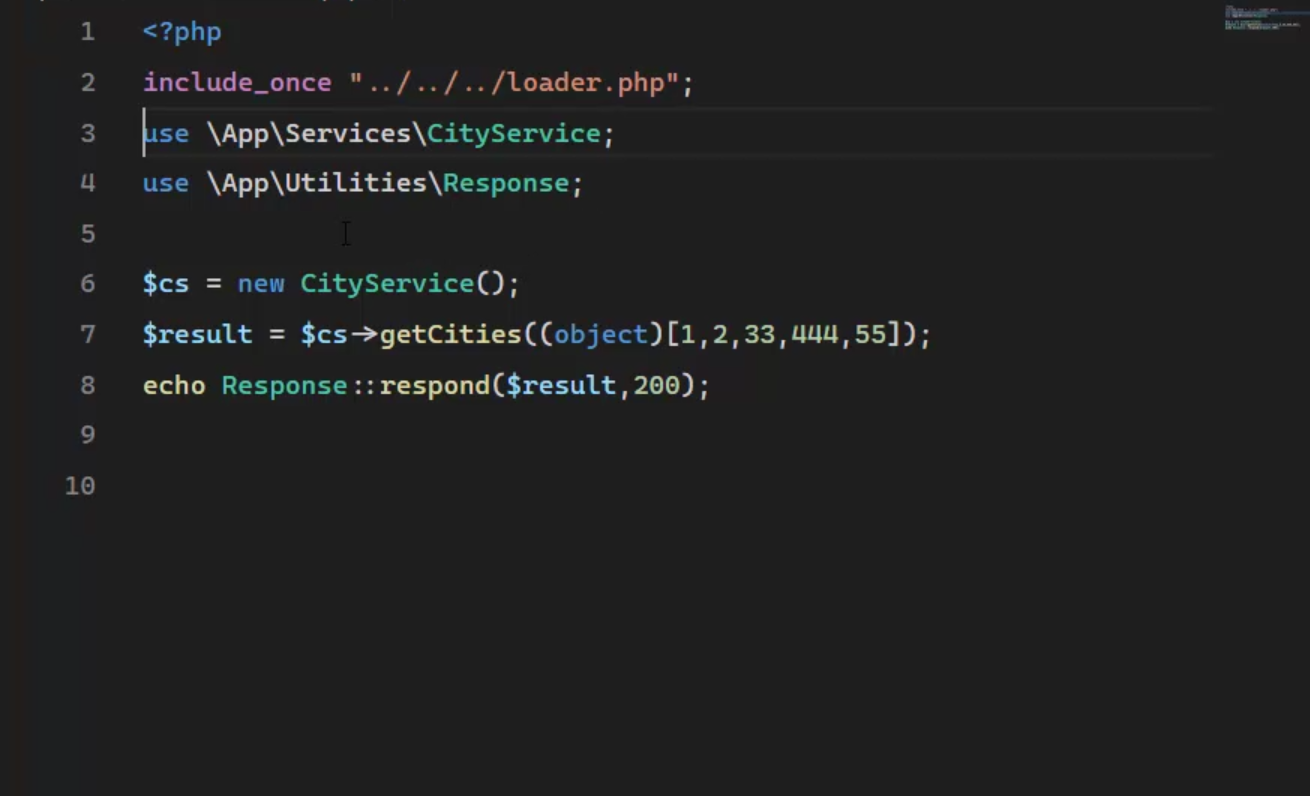The height and width of the screenshot is (796, 1310).
Task: Click the $cs variable on line 6
Action: 166,284
